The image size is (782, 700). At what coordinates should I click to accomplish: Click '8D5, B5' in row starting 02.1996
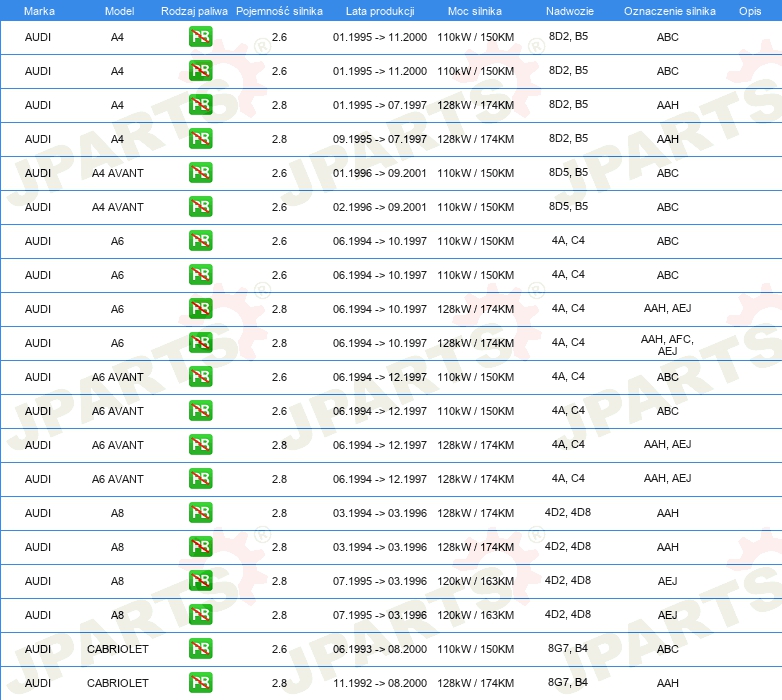coord(568,206)
